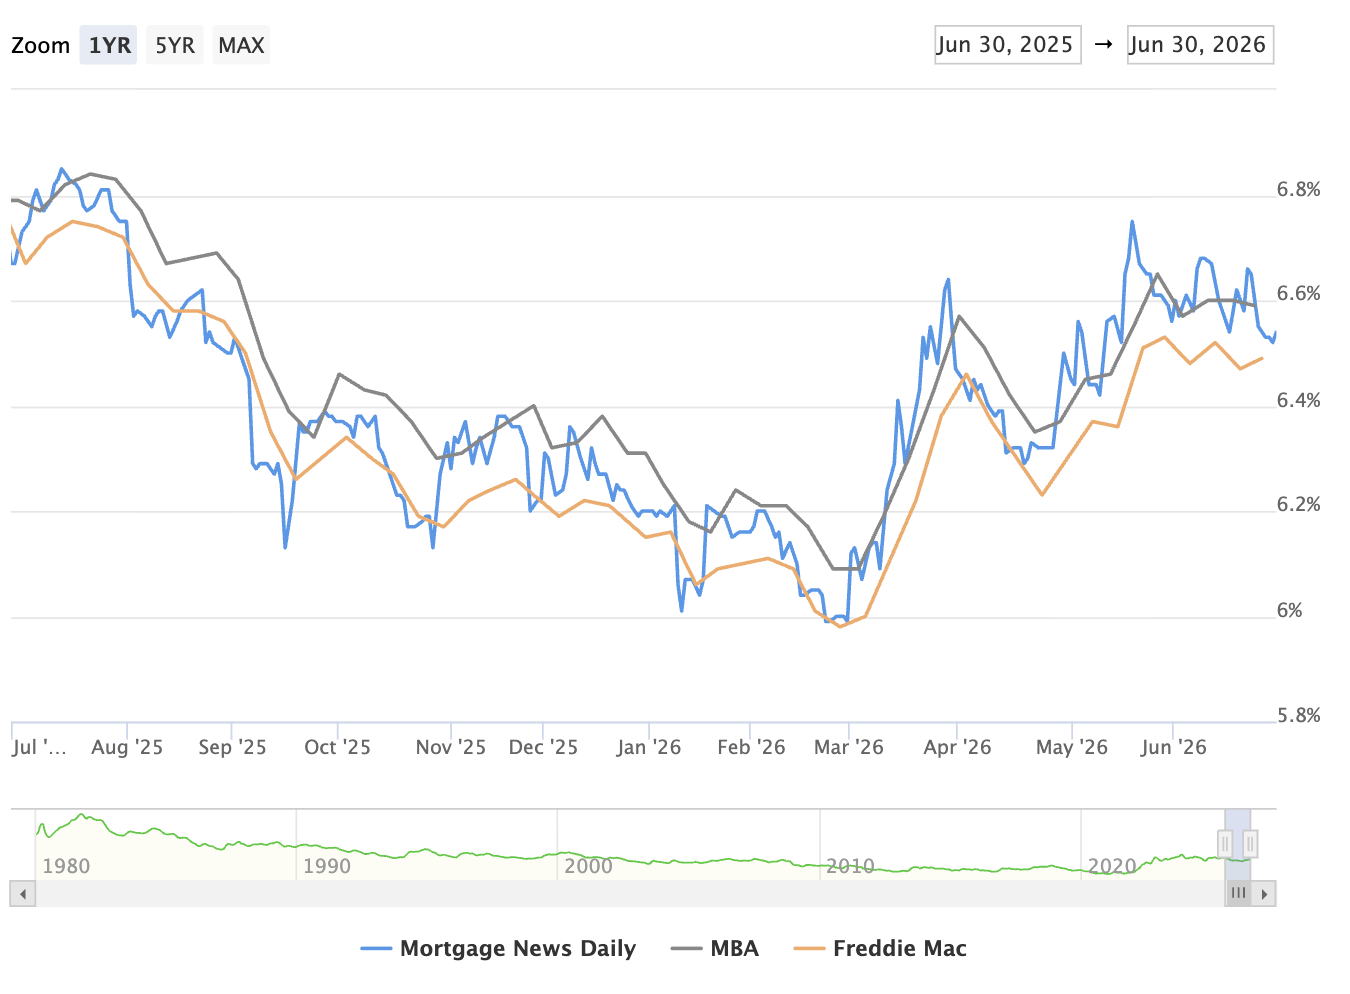Click the May '26 x-axis label
This screenshot has width=1350, height=994.
point(1072,747)
